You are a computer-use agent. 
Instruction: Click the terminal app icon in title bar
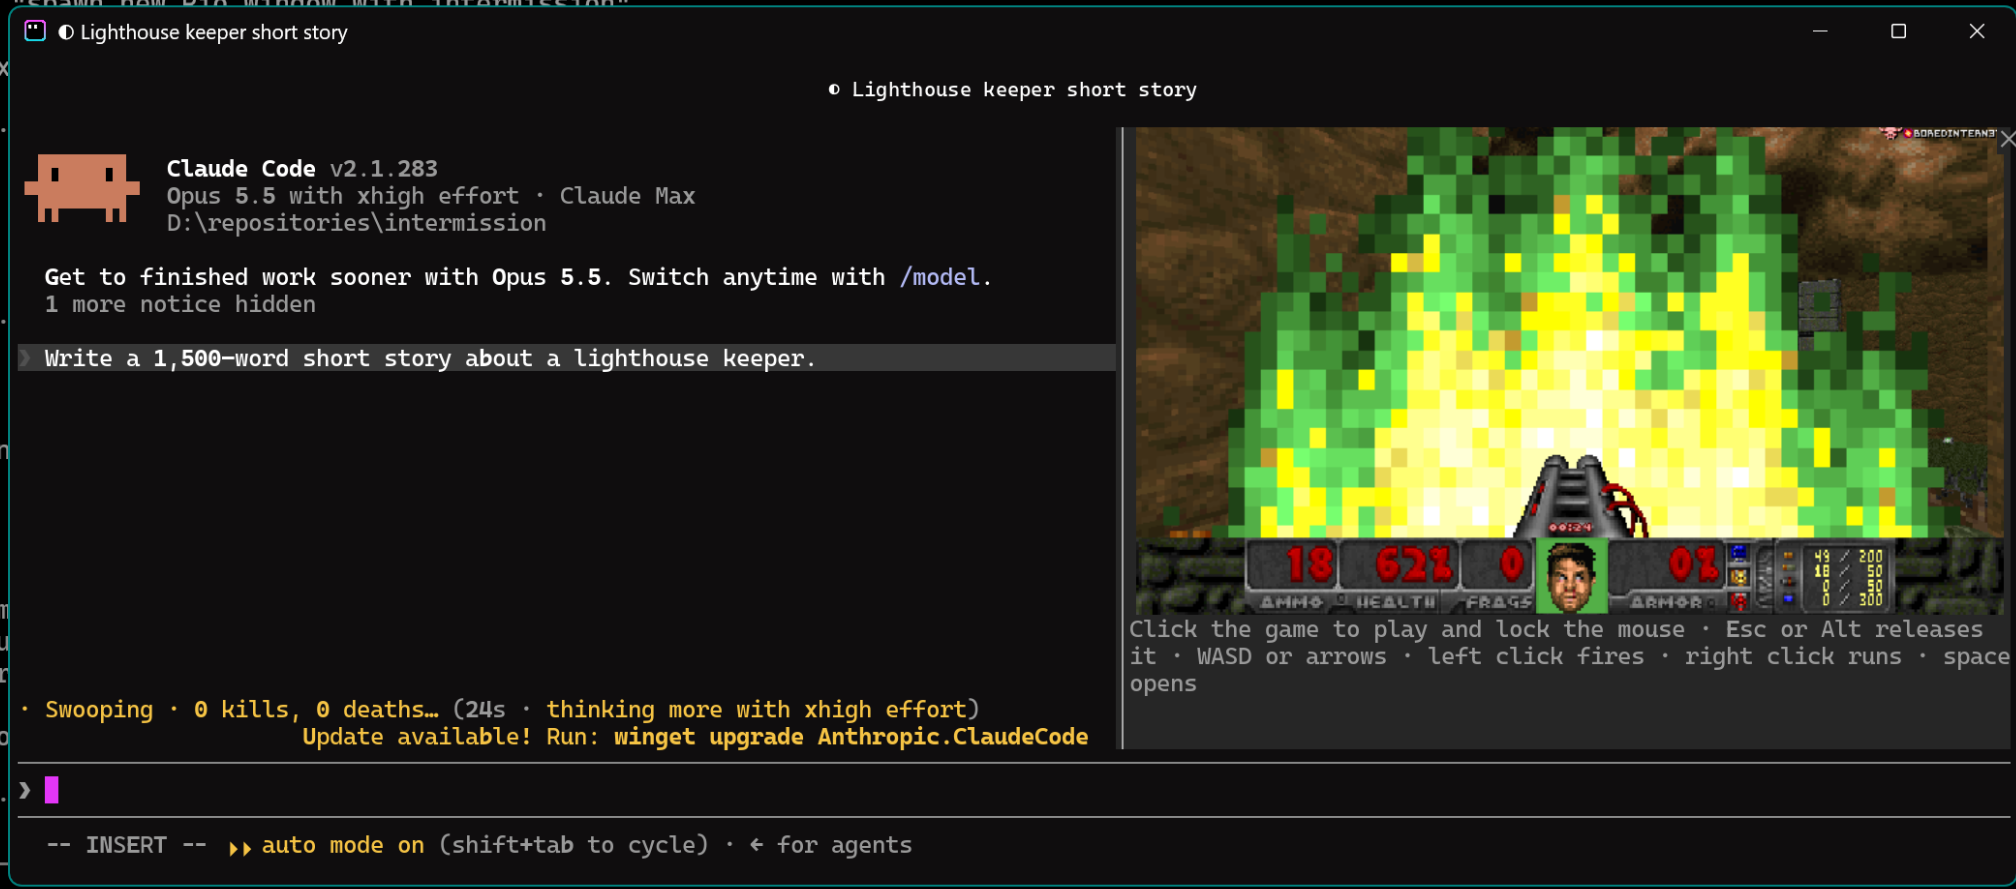point(35,31)
